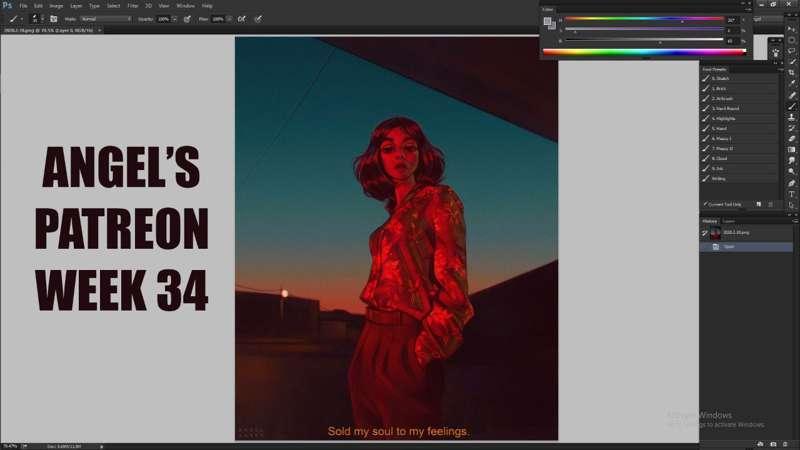Enable pressure for size icon
800x450 pixels.
(x=258, y=19)
